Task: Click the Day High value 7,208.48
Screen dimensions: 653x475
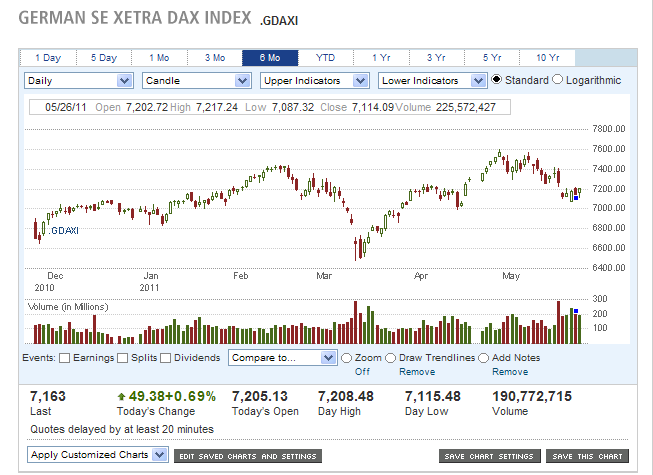Action: (x=346, y=396)
